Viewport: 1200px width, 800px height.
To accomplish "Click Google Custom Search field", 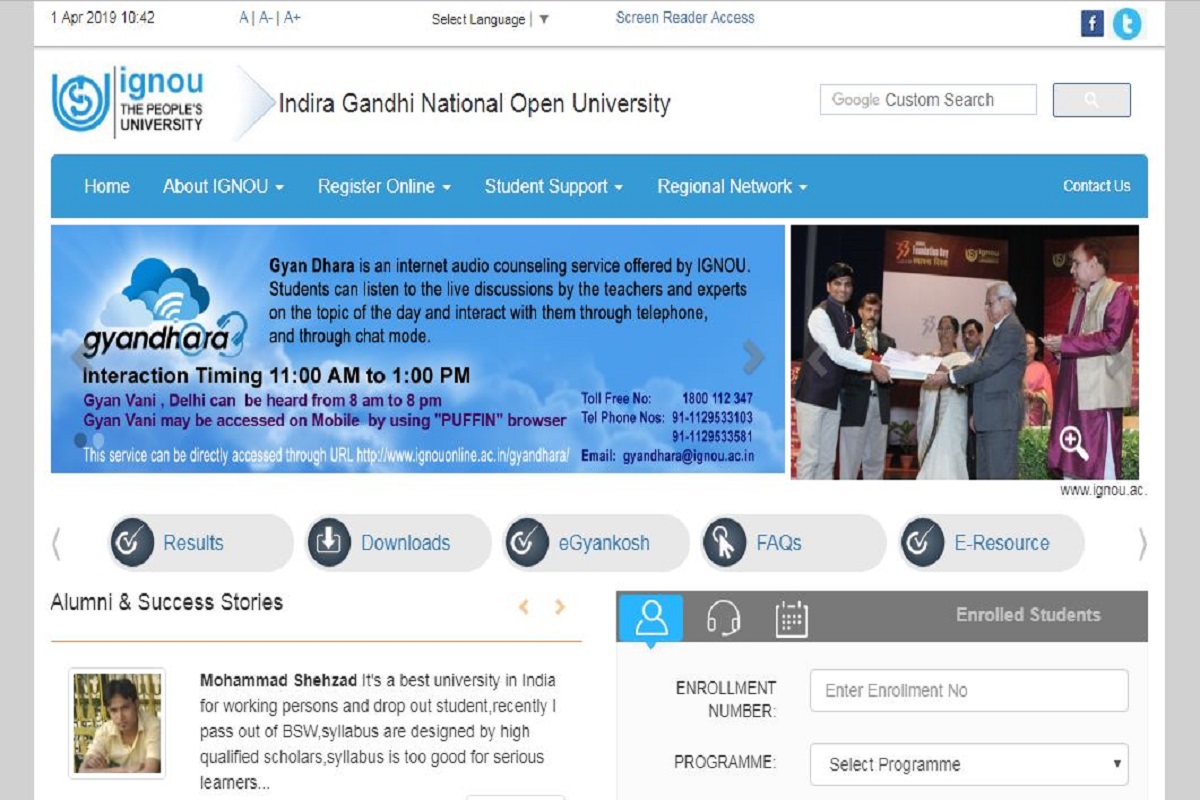I will 928,100.
